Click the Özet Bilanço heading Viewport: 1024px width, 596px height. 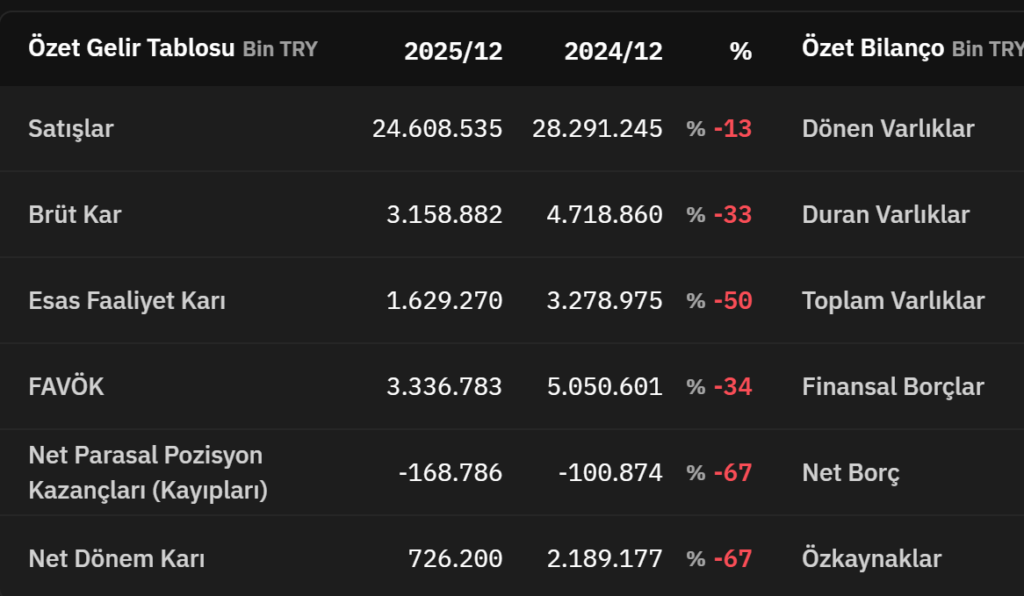[873, 49]
